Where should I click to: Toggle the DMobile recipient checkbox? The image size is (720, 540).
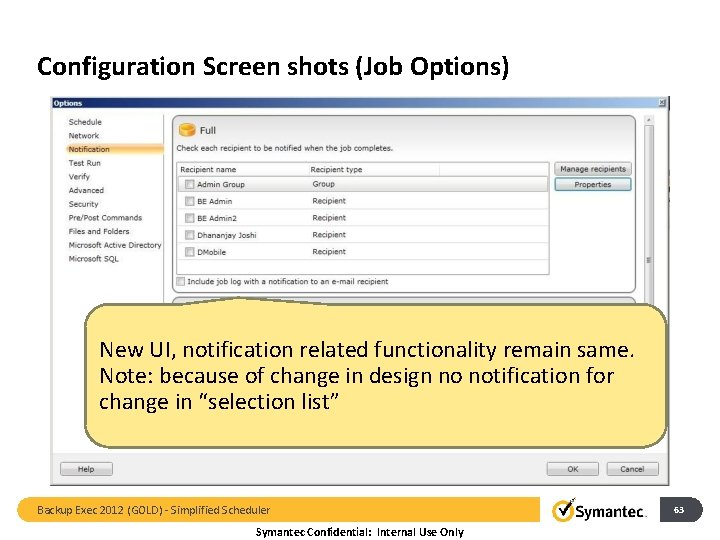click(x=189, y=252)
